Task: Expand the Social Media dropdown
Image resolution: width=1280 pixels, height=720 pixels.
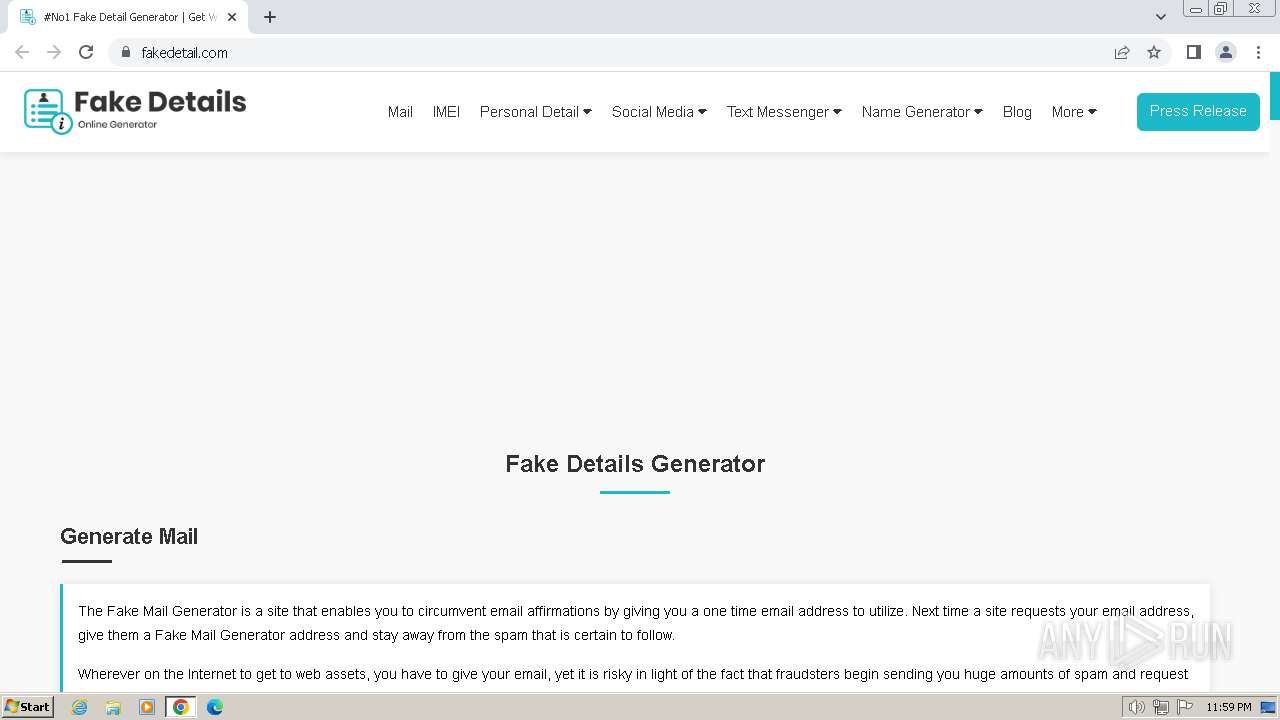Action: click(x=659, y=112)
